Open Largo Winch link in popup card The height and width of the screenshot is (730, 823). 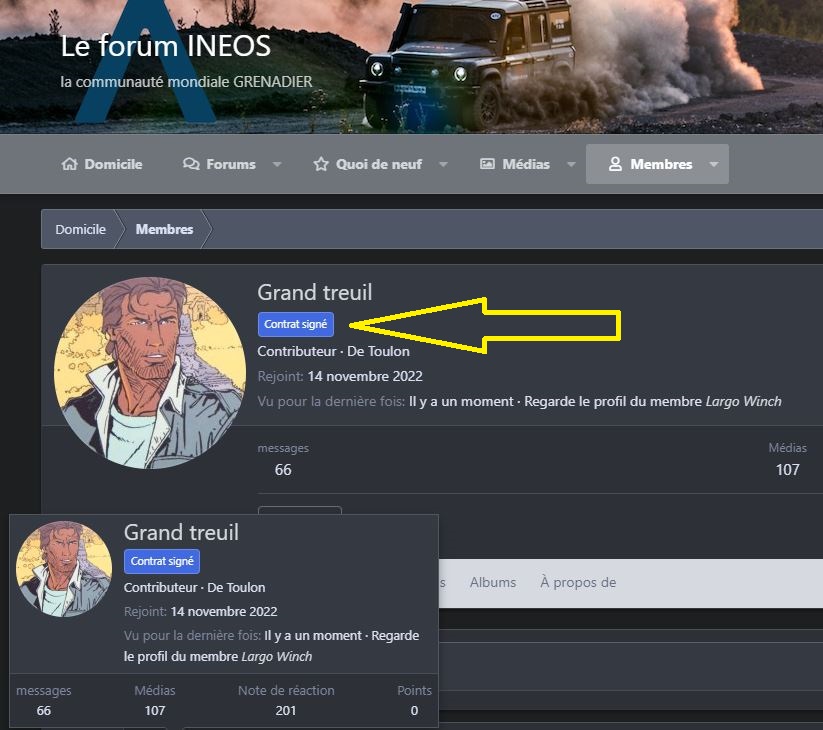pyautogui.click(x=277, y=657)
